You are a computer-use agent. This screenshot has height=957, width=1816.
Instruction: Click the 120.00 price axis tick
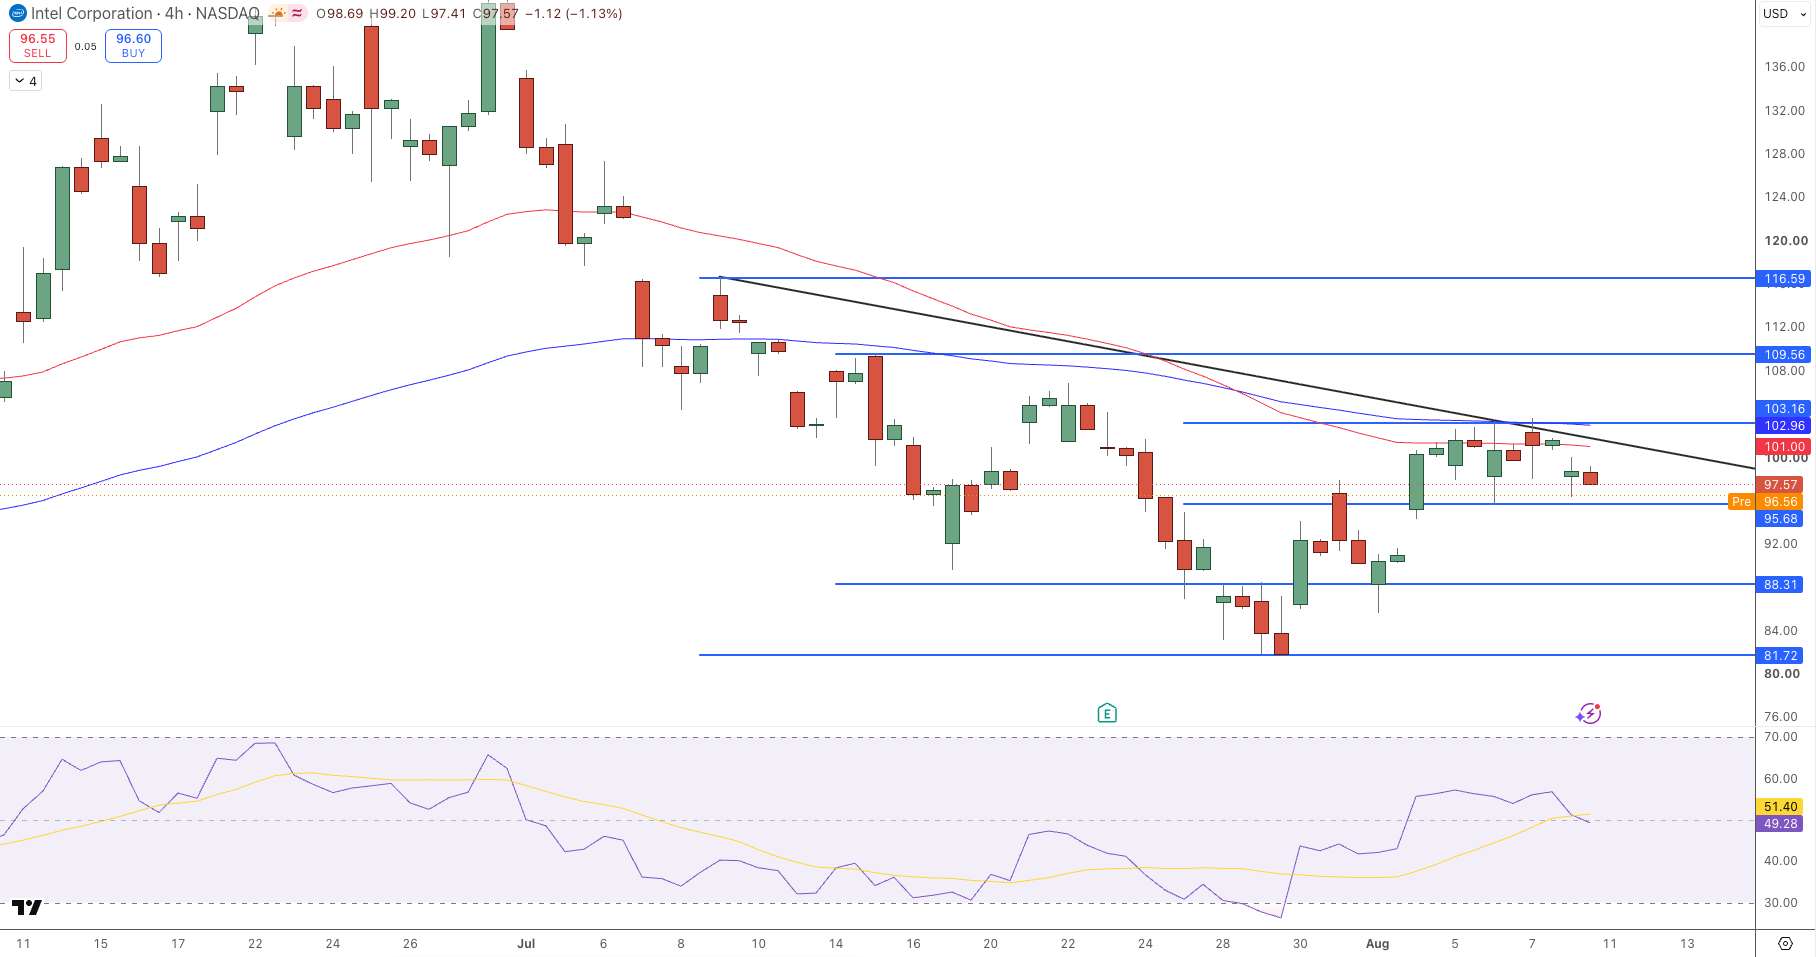click(x=1786, y=241)
